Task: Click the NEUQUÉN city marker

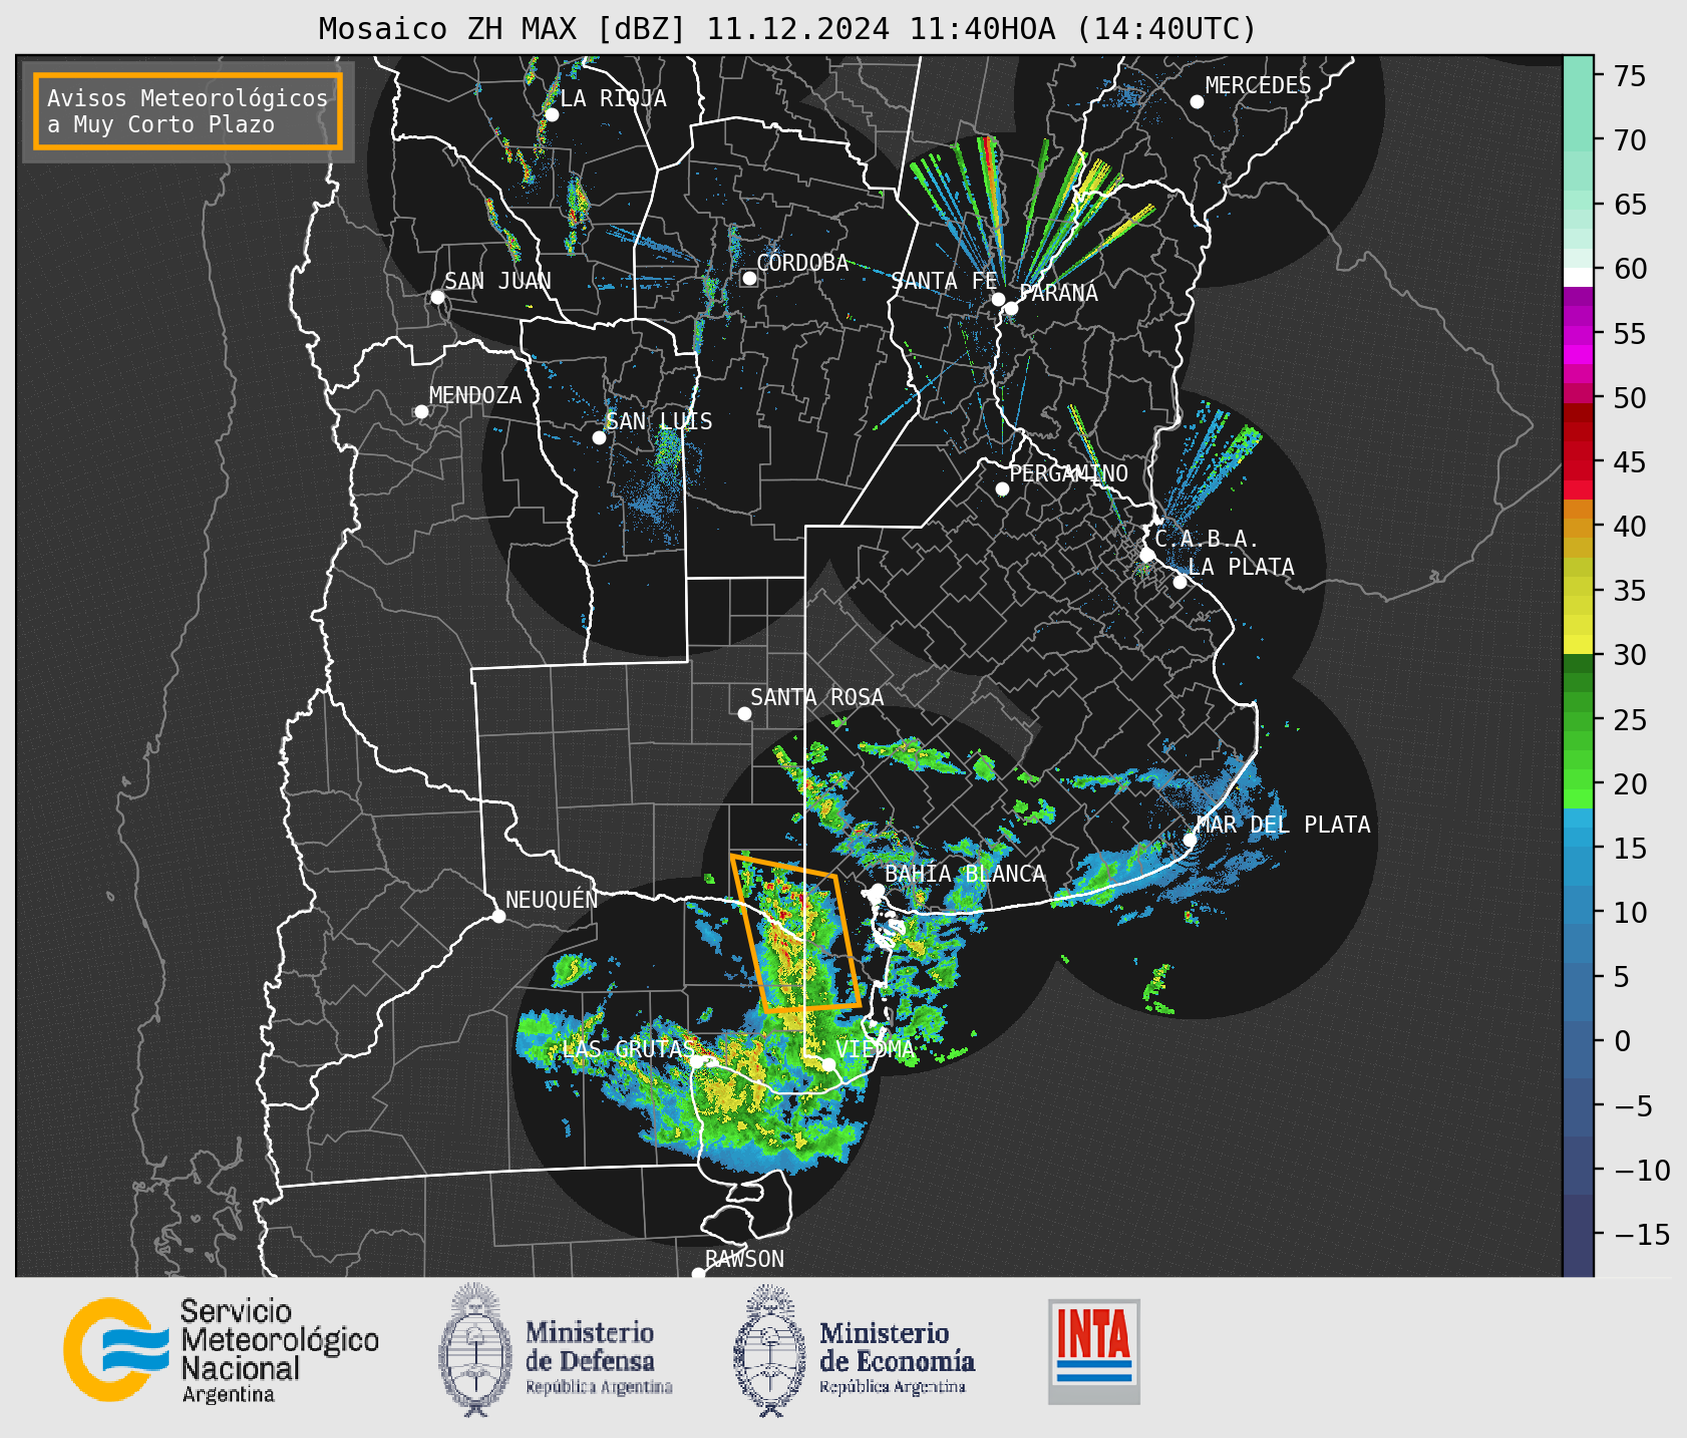Action: click(498, 916)
